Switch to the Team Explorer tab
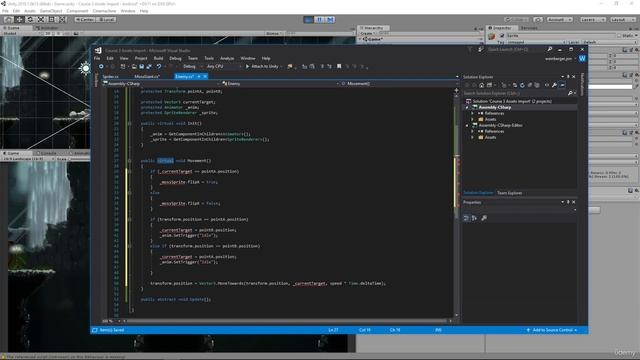The width and height of the screenshot is (640, 360). pyautogui.click(x=509, y=193)
